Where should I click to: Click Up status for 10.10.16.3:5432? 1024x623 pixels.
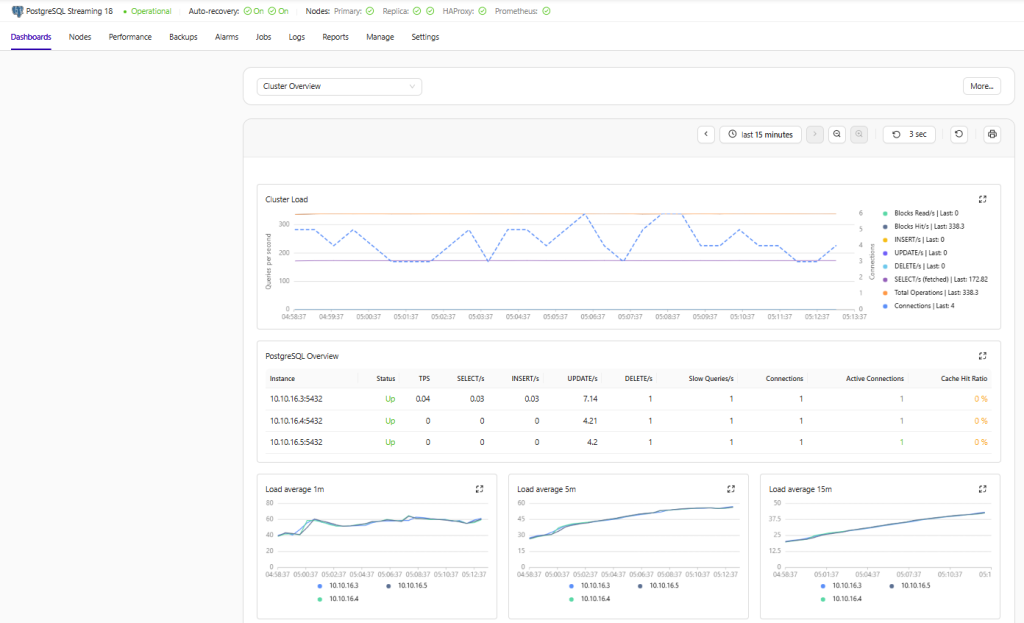390,399
